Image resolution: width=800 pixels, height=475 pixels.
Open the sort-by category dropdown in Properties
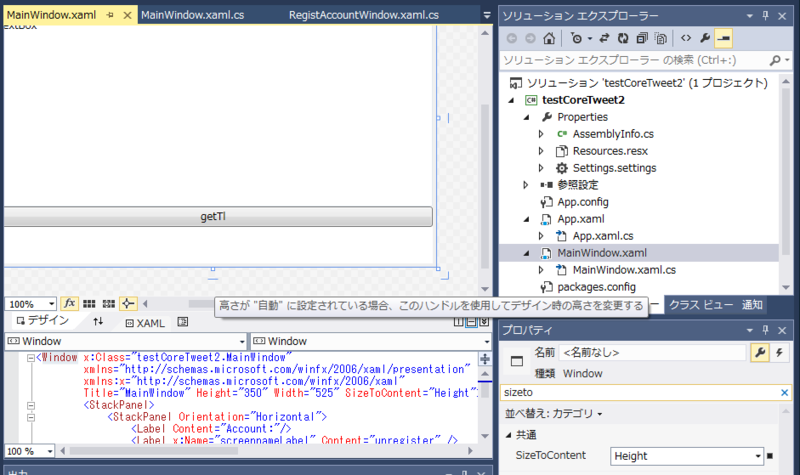point(600,414)
